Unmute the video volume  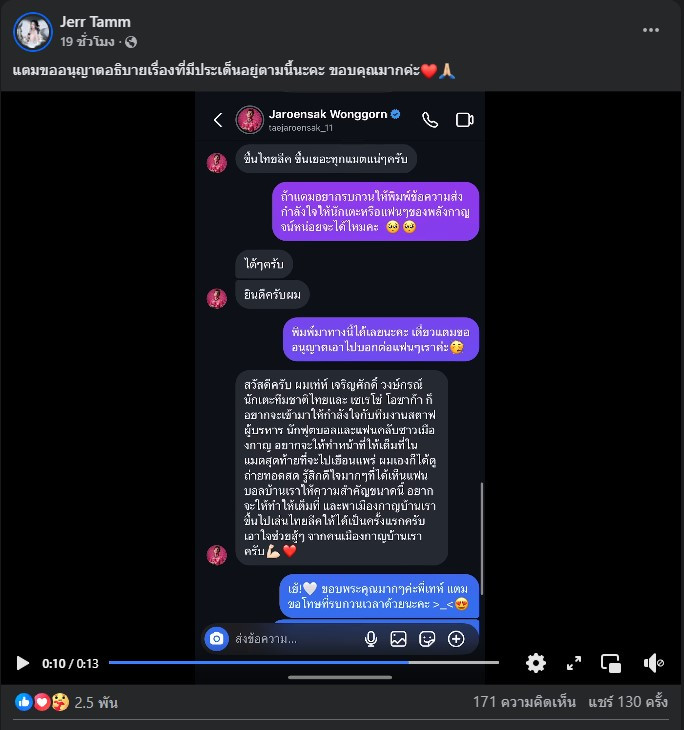pyautogui.click(x=654, y=663)
